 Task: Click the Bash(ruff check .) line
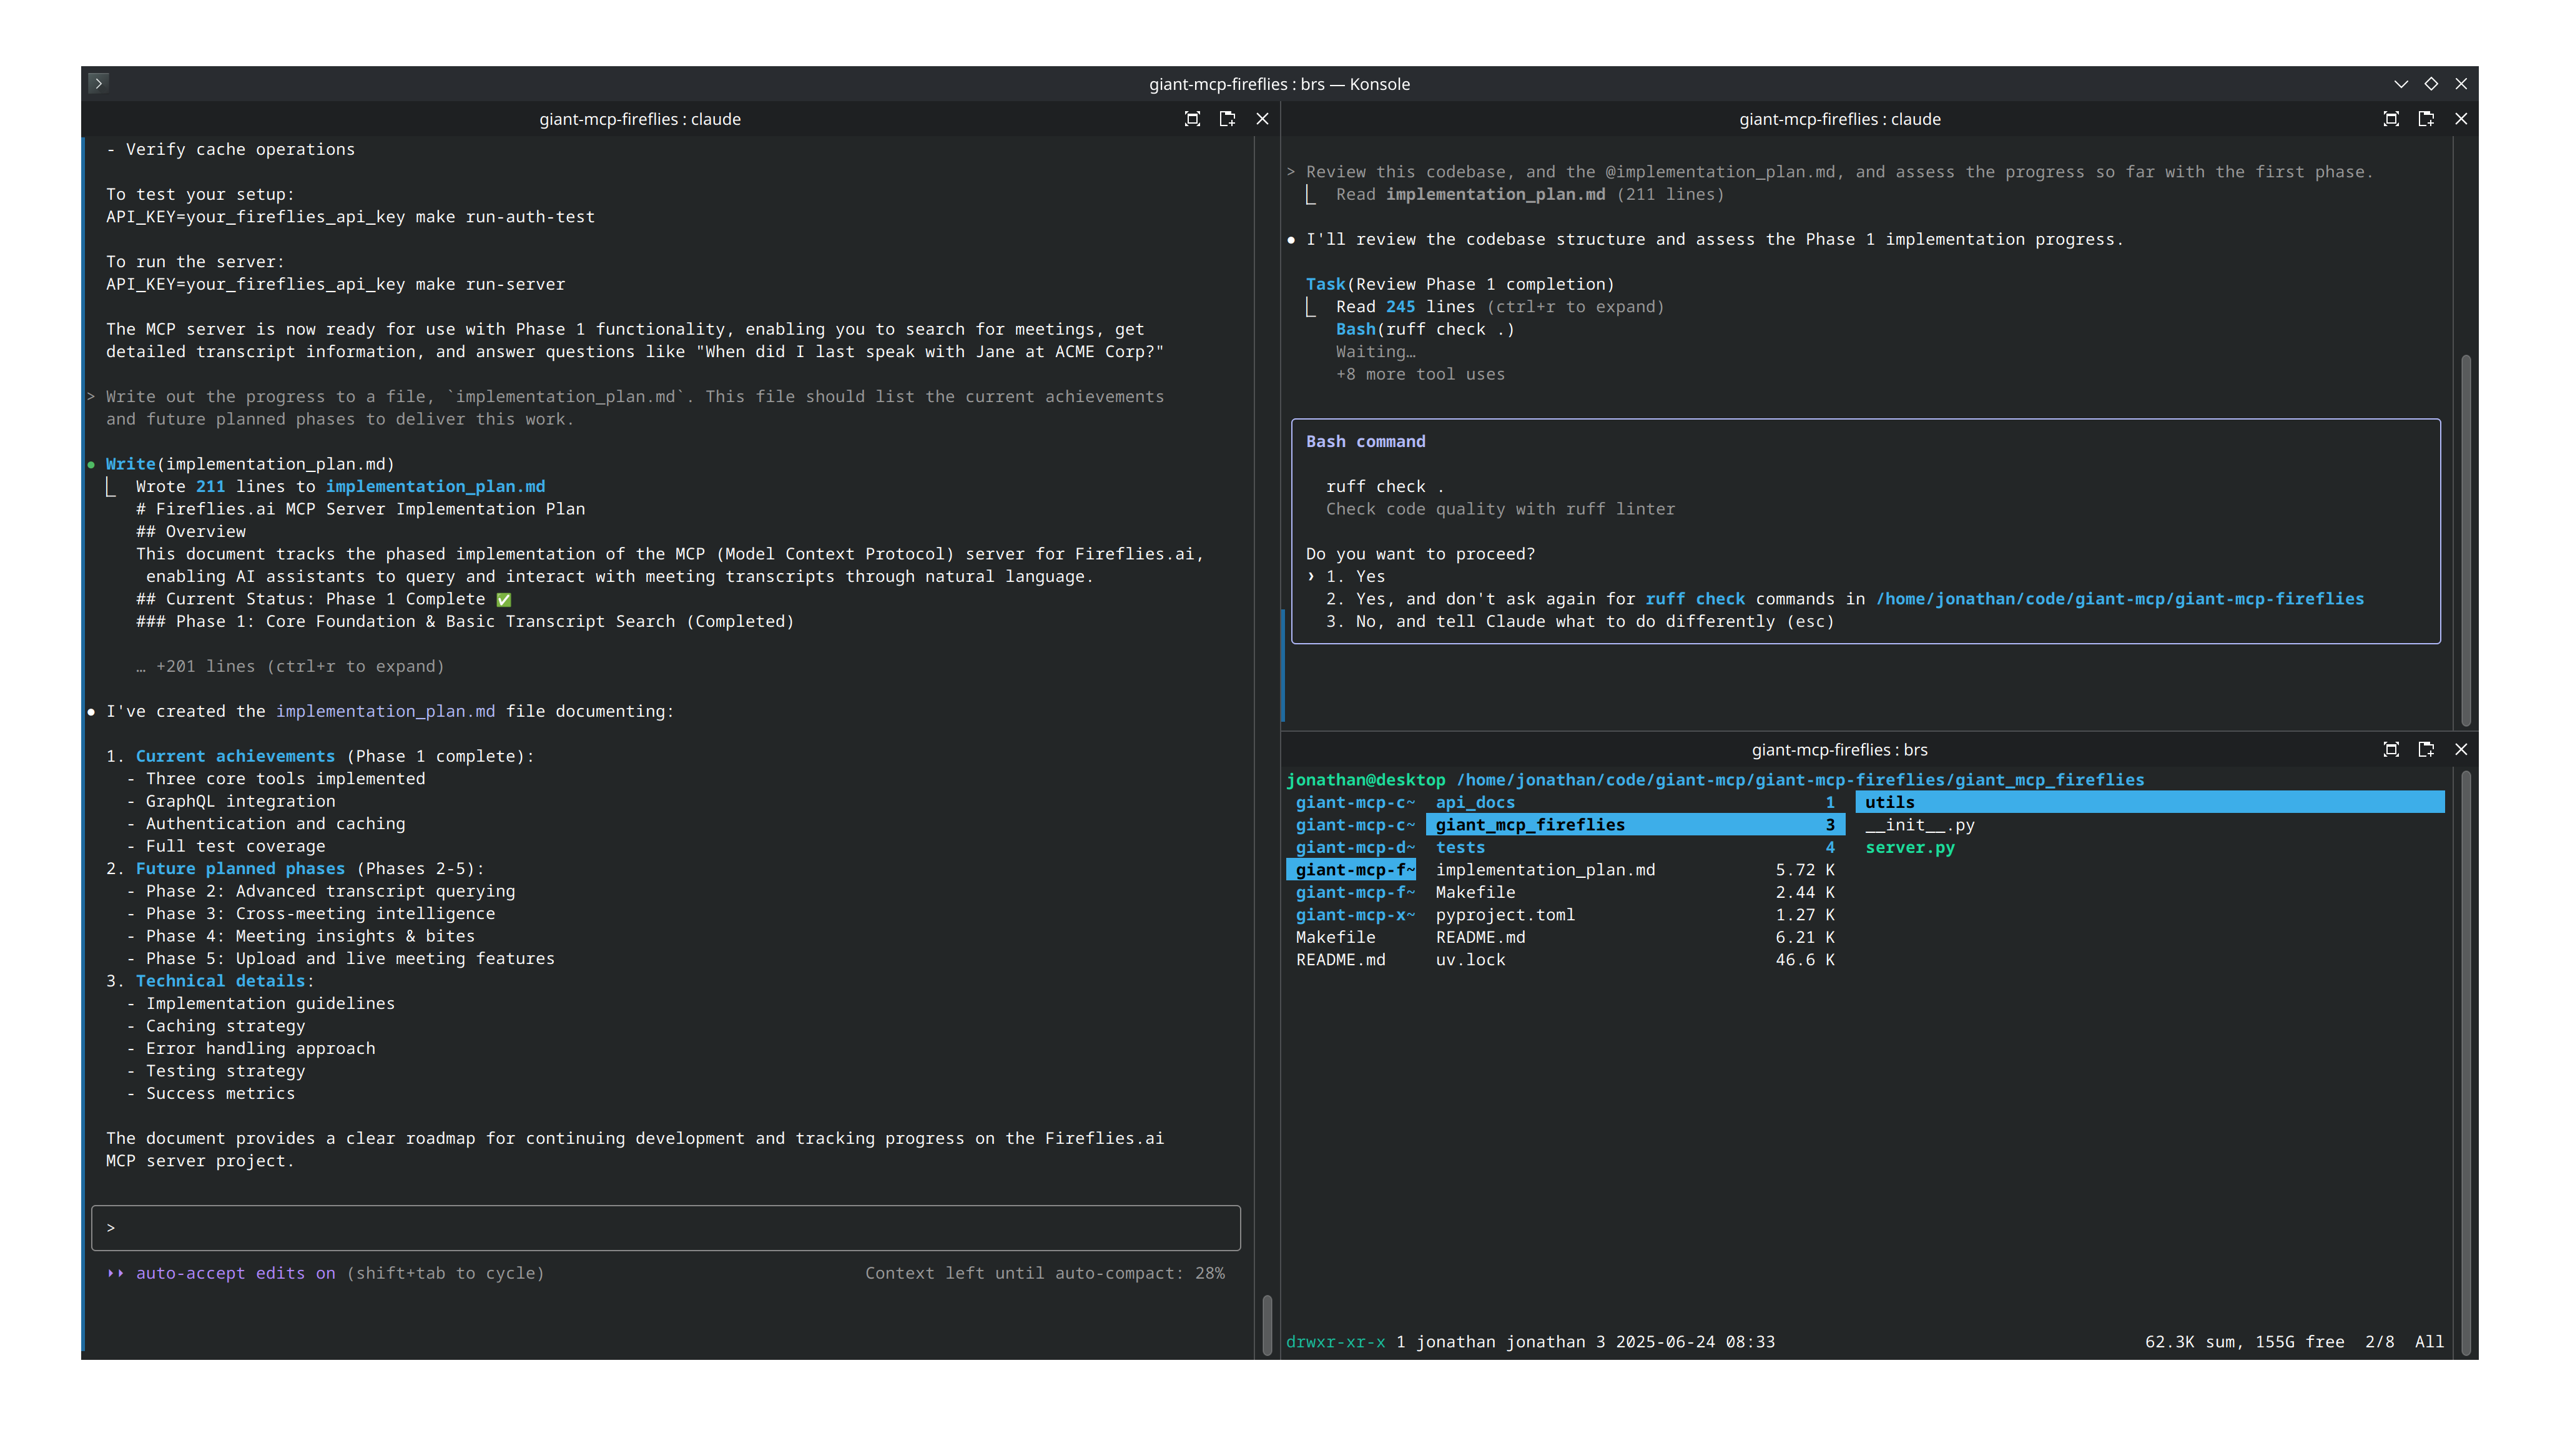point(1425,329)
